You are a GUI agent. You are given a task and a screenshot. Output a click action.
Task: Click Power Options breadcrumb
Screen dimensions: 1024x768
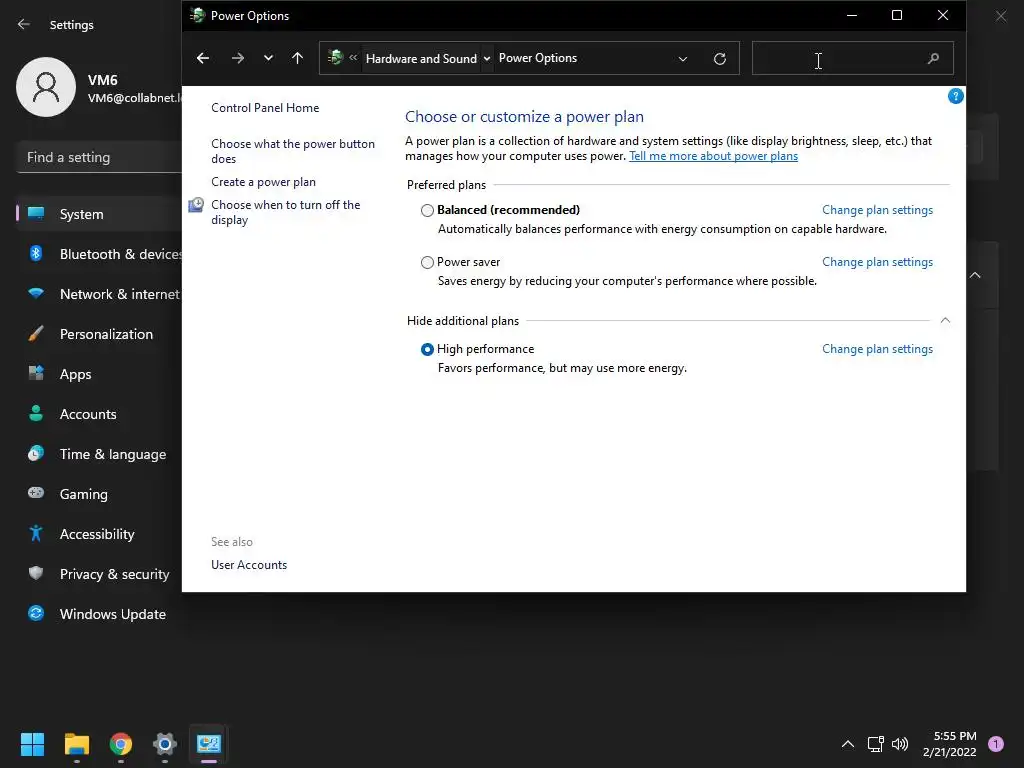537,58
